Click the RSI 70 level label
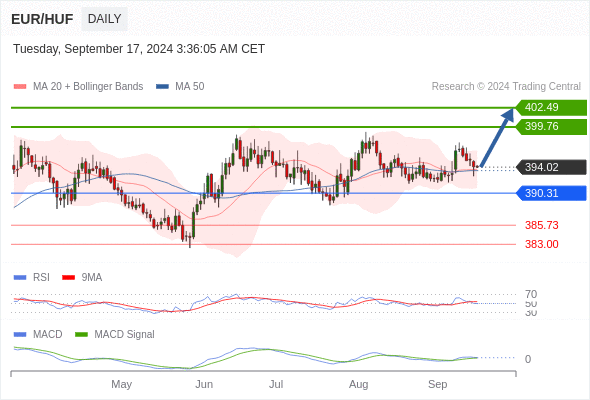Image resolution: width=590 pixels, height=400 pixels. [x=531, y=294]
